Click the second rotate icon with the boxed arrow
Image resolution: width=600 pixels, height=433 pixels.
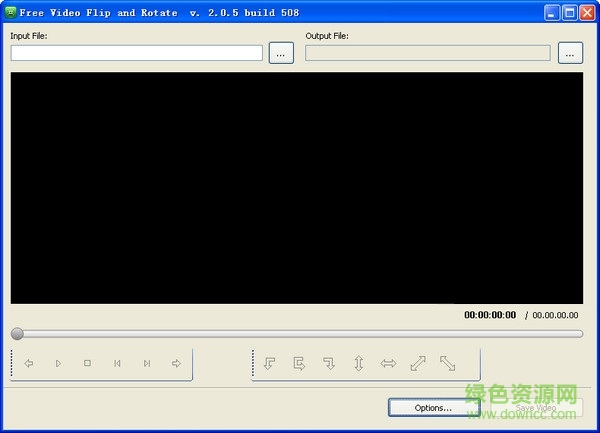(x=299, y=364)
